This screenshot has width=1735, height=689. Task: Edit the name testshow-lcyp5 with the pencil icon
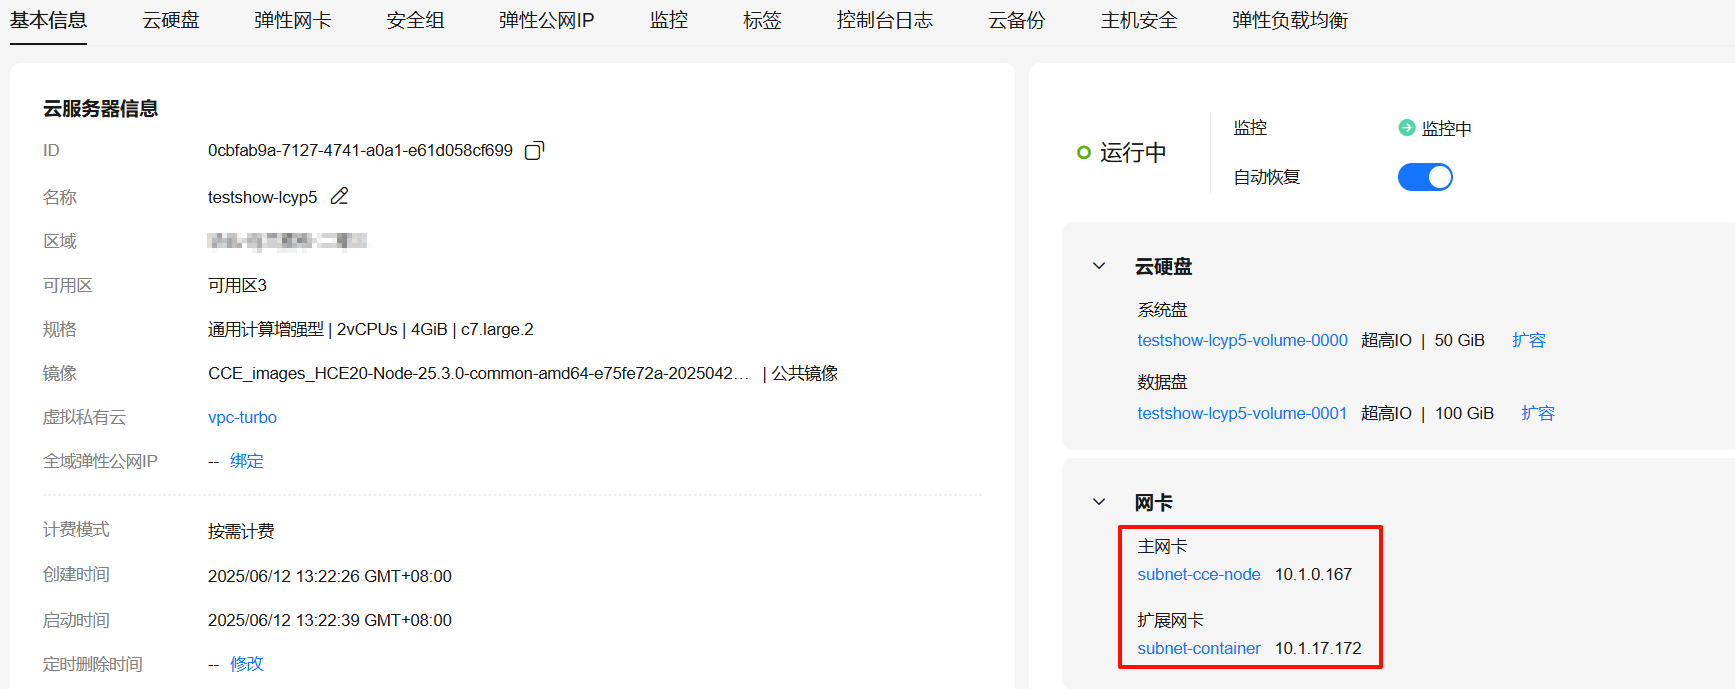pos(340,196)
